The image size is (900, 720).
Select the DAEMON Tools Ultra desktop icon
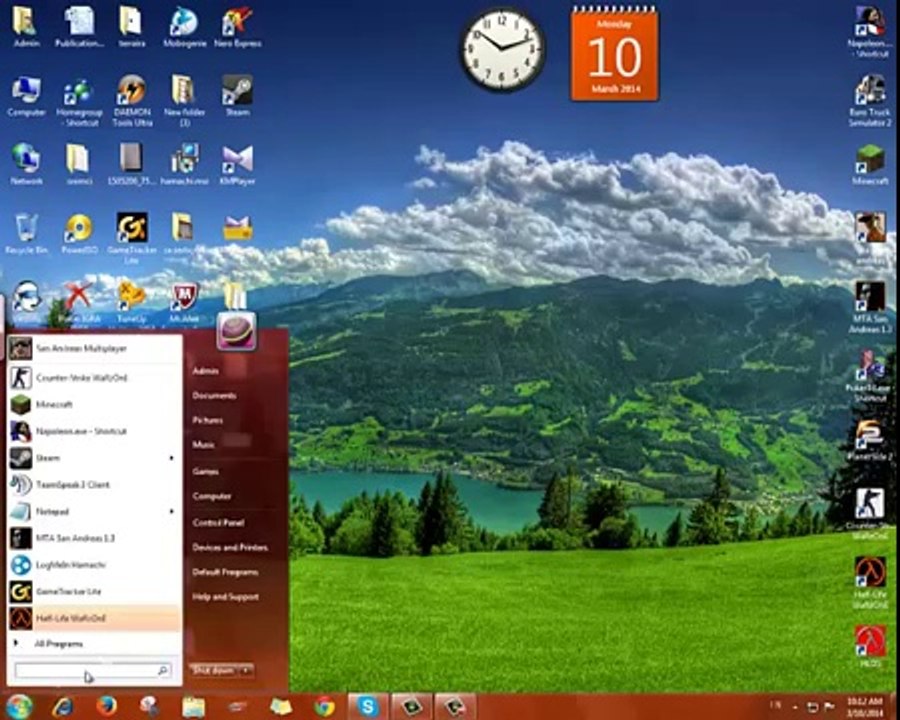coord(132,100)
